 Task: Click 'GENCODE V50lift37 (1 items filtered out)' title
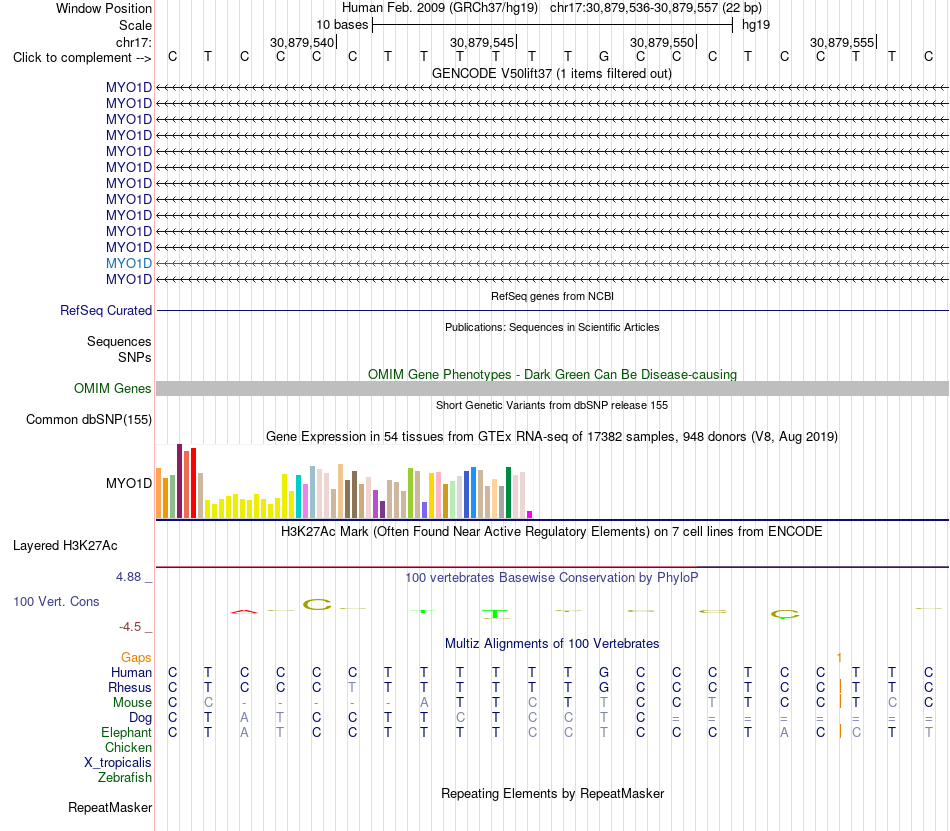(x=552, y=73)
